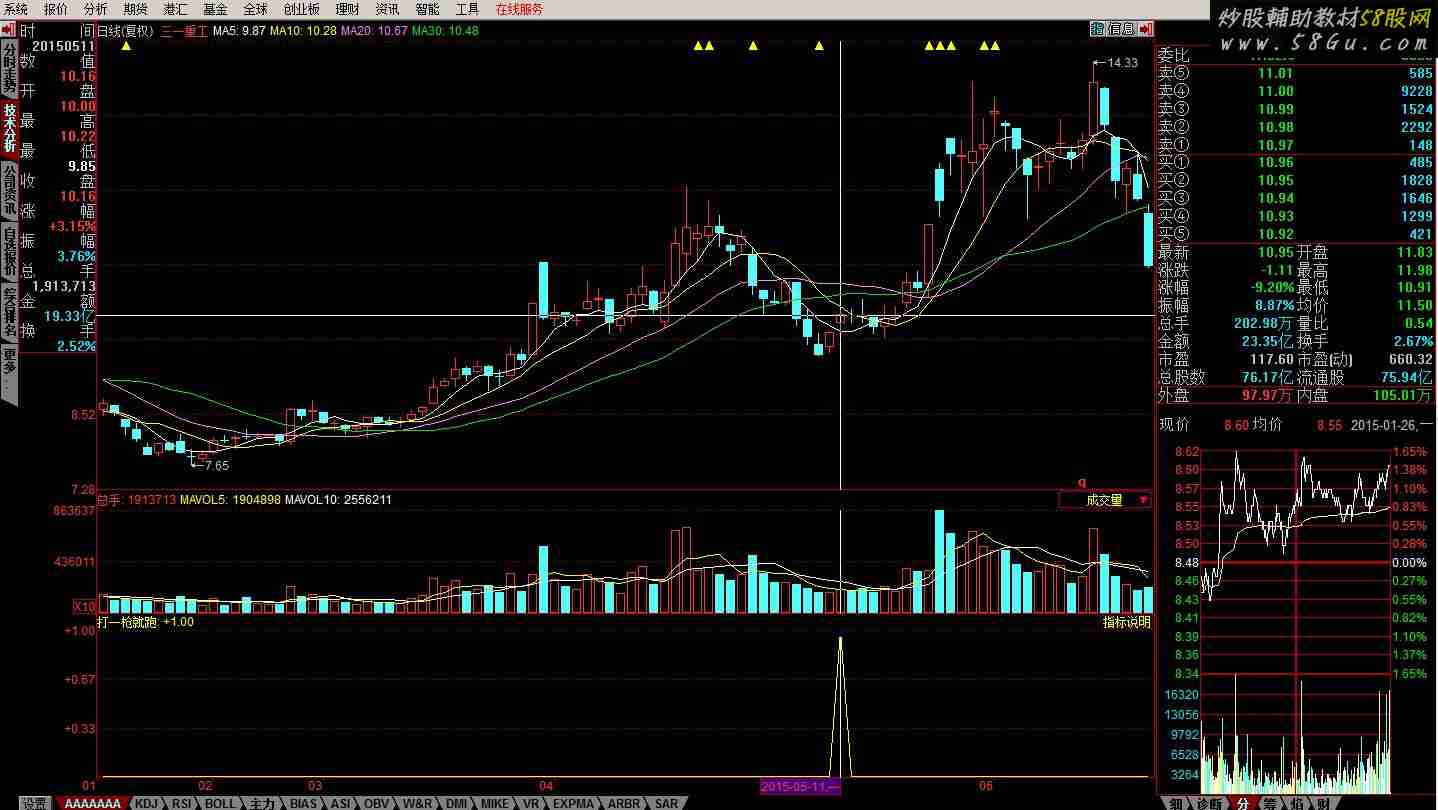Switch to the W&R indicator tab
Image resolution: width=1438 pixels, height=810 pixels.
click(418, 803)
